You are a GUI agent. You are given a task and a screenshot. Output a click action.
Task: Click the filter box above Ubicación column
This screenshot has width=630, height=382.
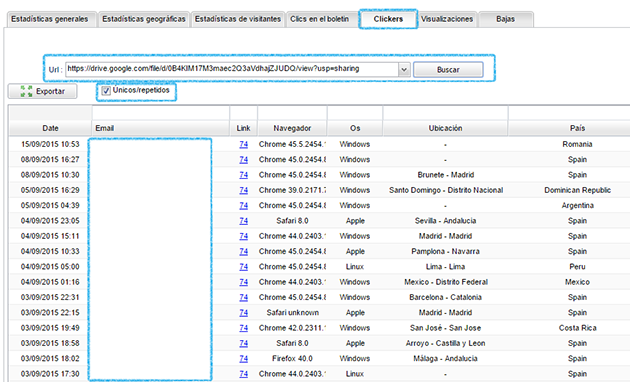(445, 113)
